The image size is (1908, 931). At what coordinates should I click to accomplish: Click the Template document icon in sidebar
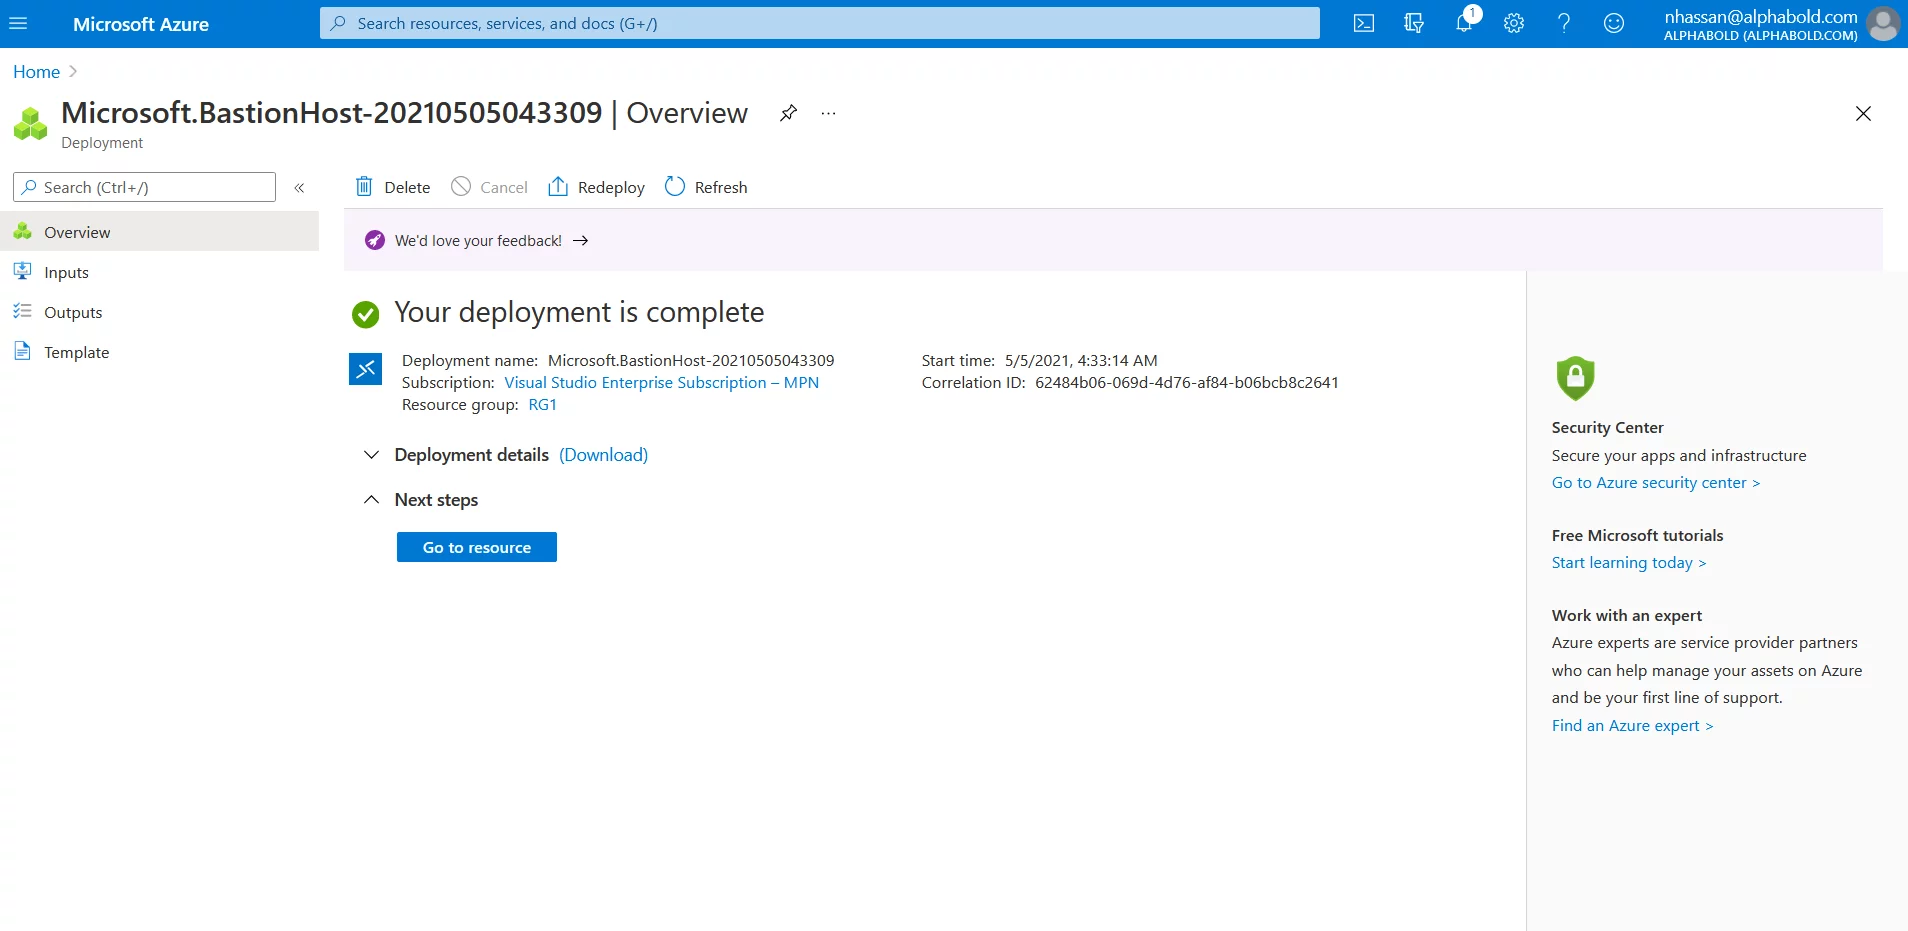tap(22, 351)
